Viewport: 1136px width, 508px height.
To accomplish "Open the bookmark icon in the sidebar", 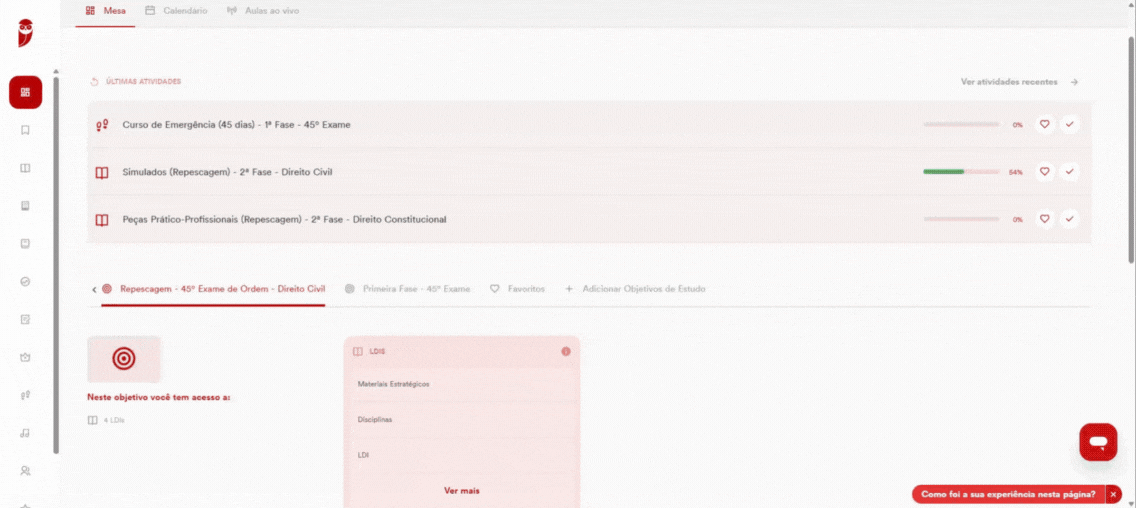I will pyautogui.click(x=25, y=130).
